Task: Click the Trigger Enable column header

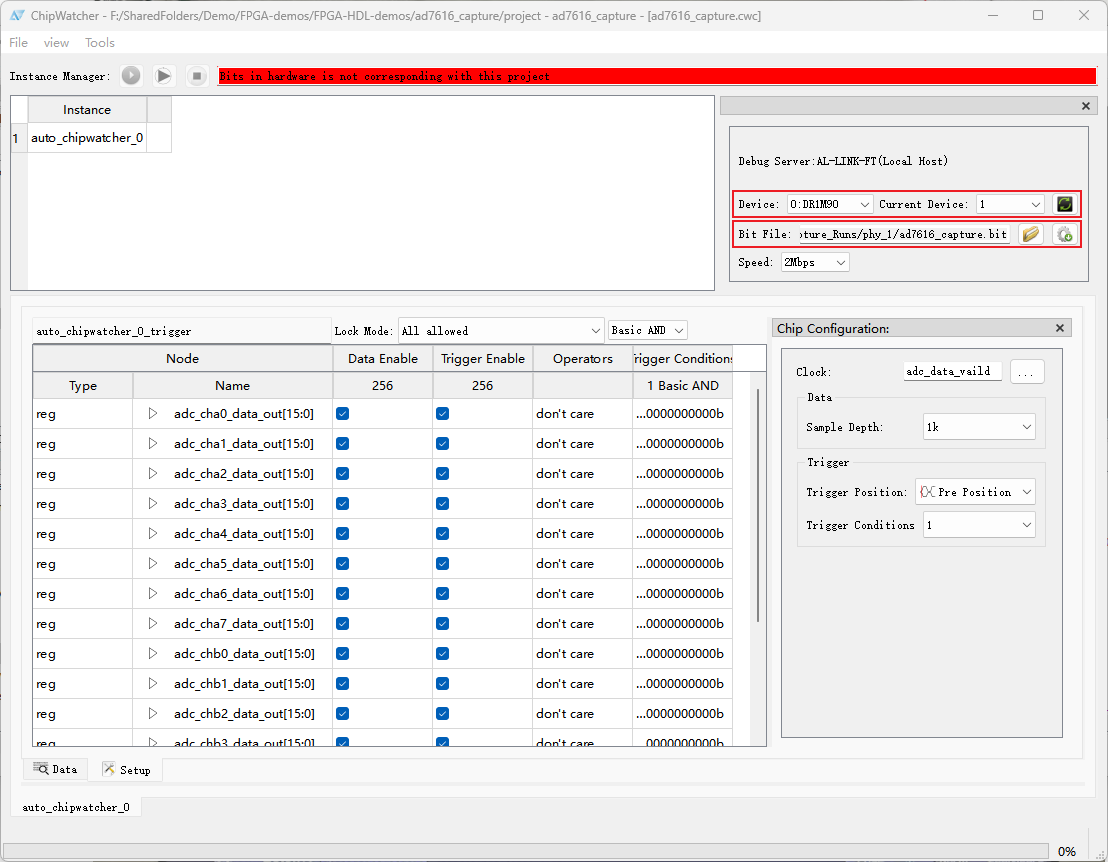Action: pos(483,358)
